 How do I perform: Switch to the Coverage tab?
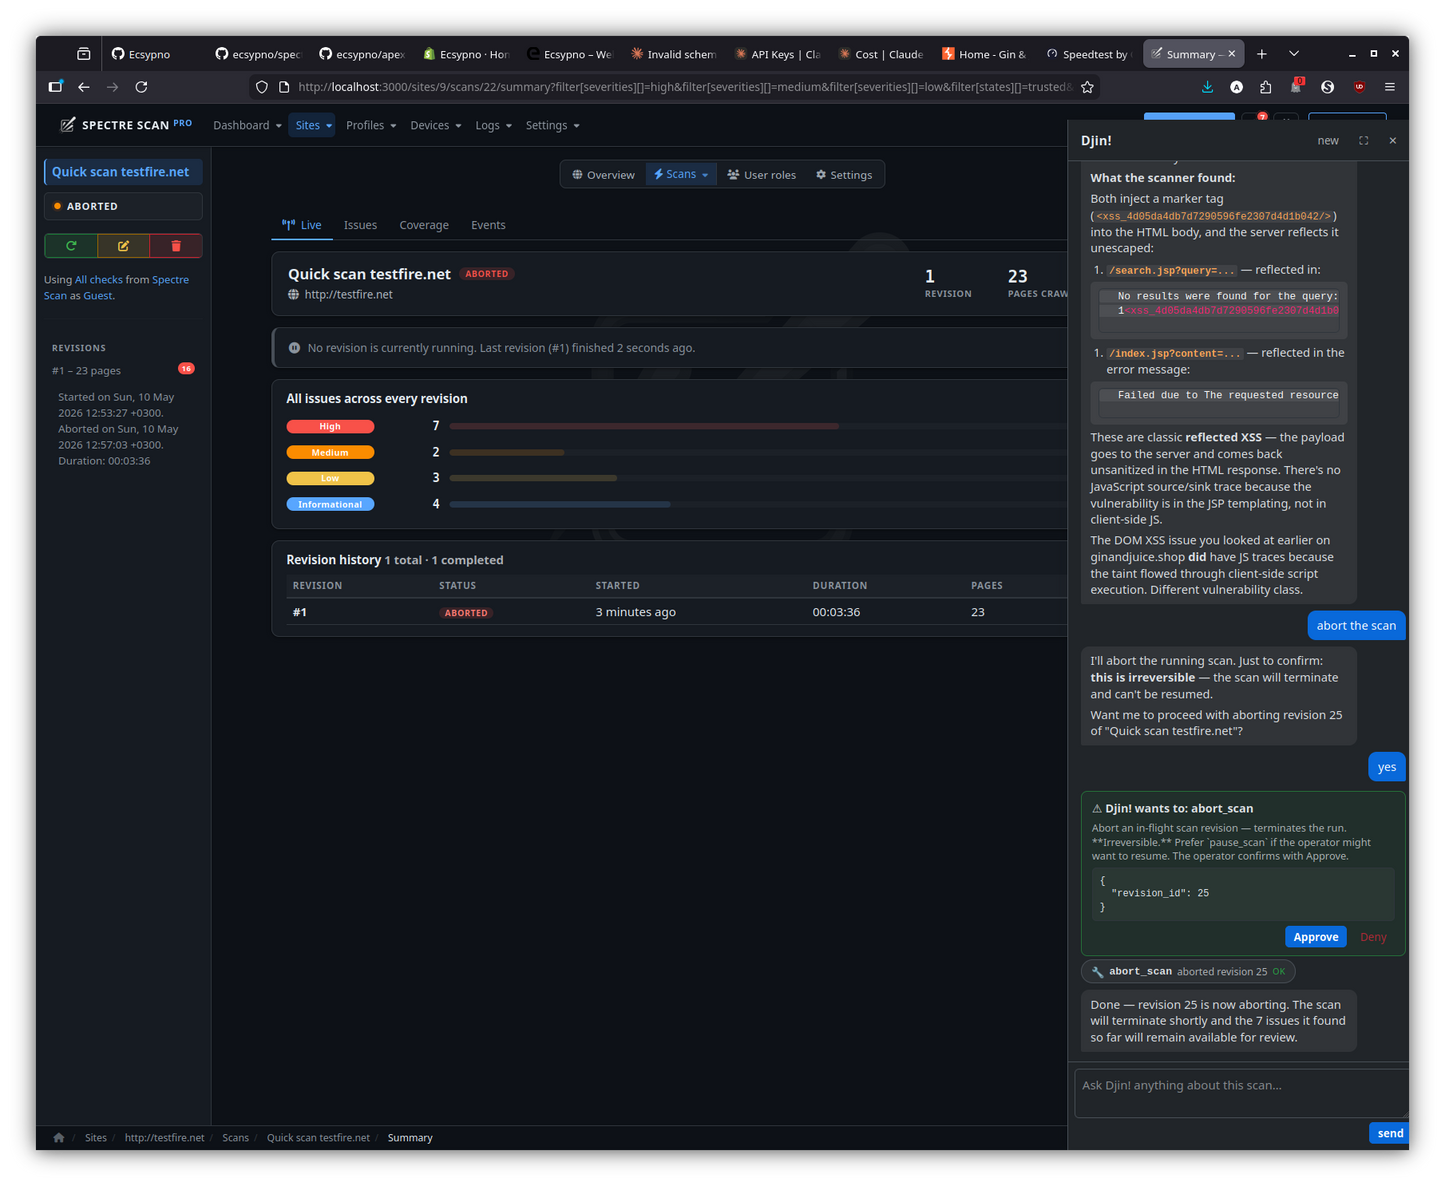click(x=424, y=225)
